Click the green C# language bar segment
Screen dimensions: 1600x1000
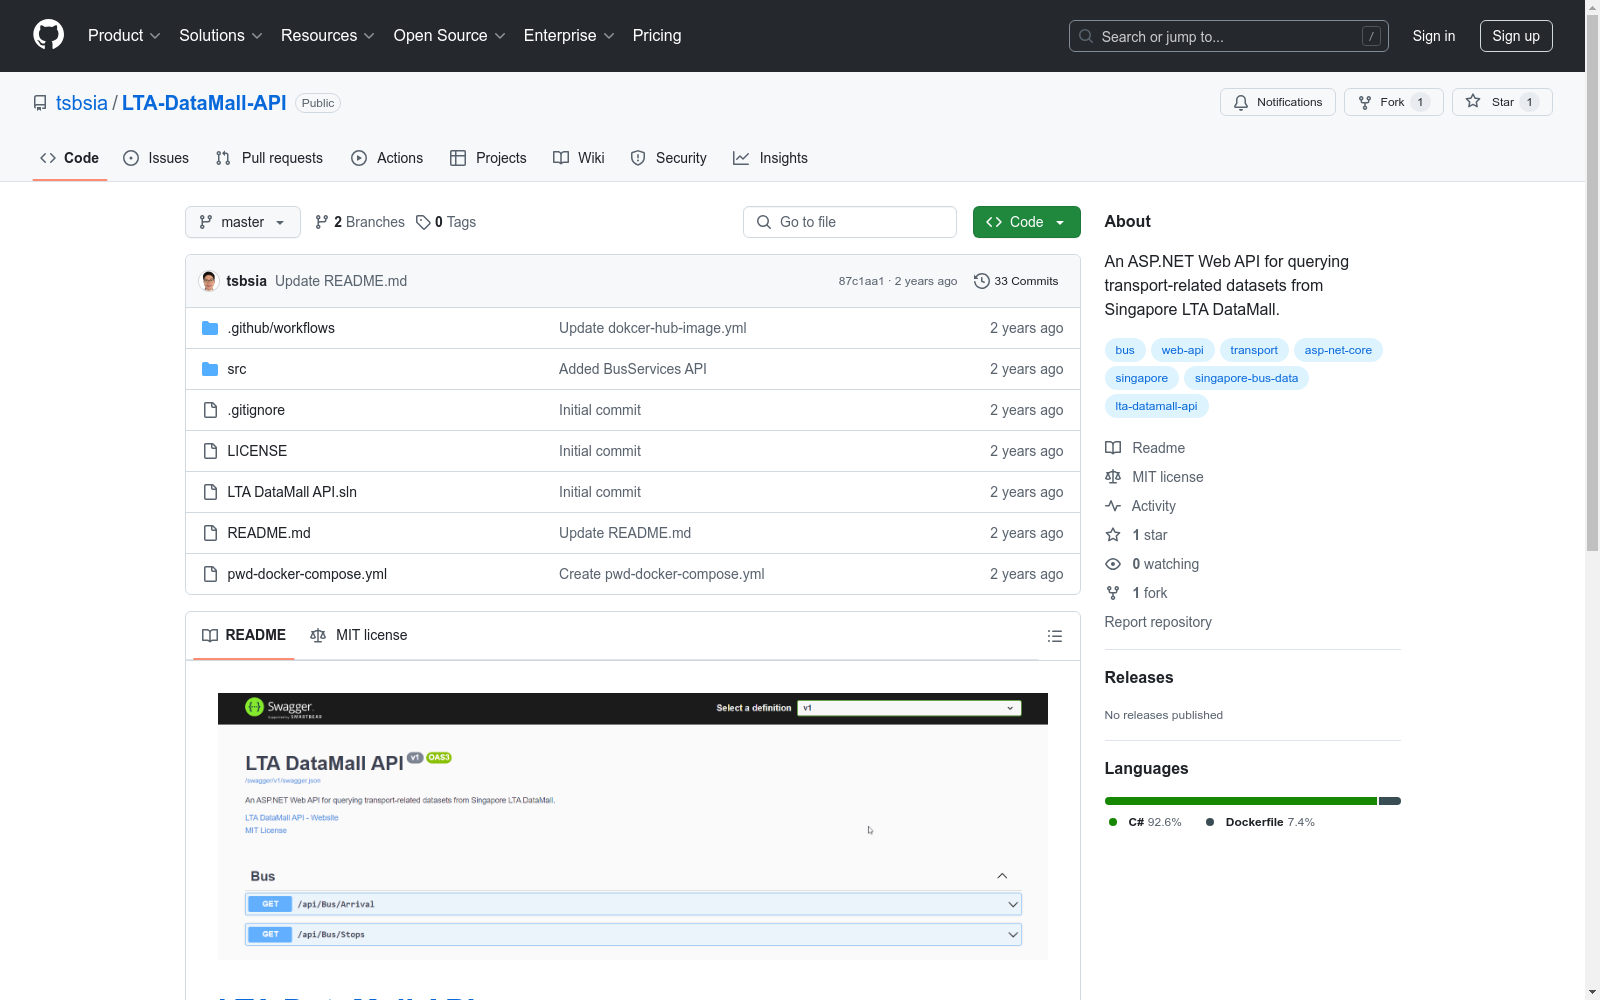pyautogui.click(x=1241, y=801)
